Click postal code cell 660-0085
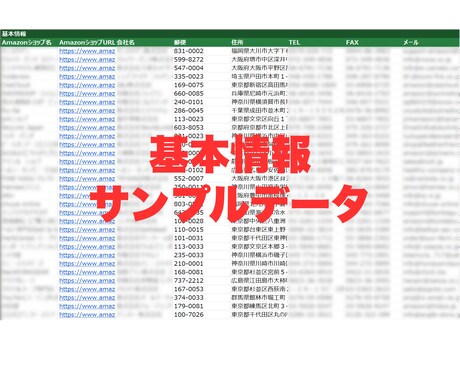The width and height of the screenshot is (460, 380). pos(189,94)
